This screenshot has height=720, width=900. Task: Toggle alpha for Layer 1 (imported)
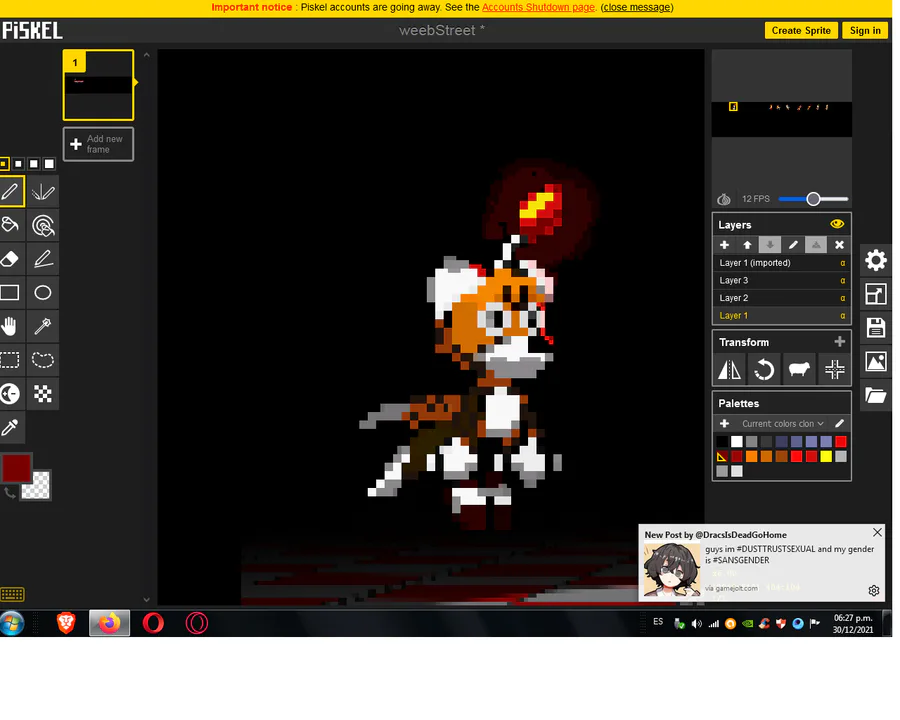(843, 263)
